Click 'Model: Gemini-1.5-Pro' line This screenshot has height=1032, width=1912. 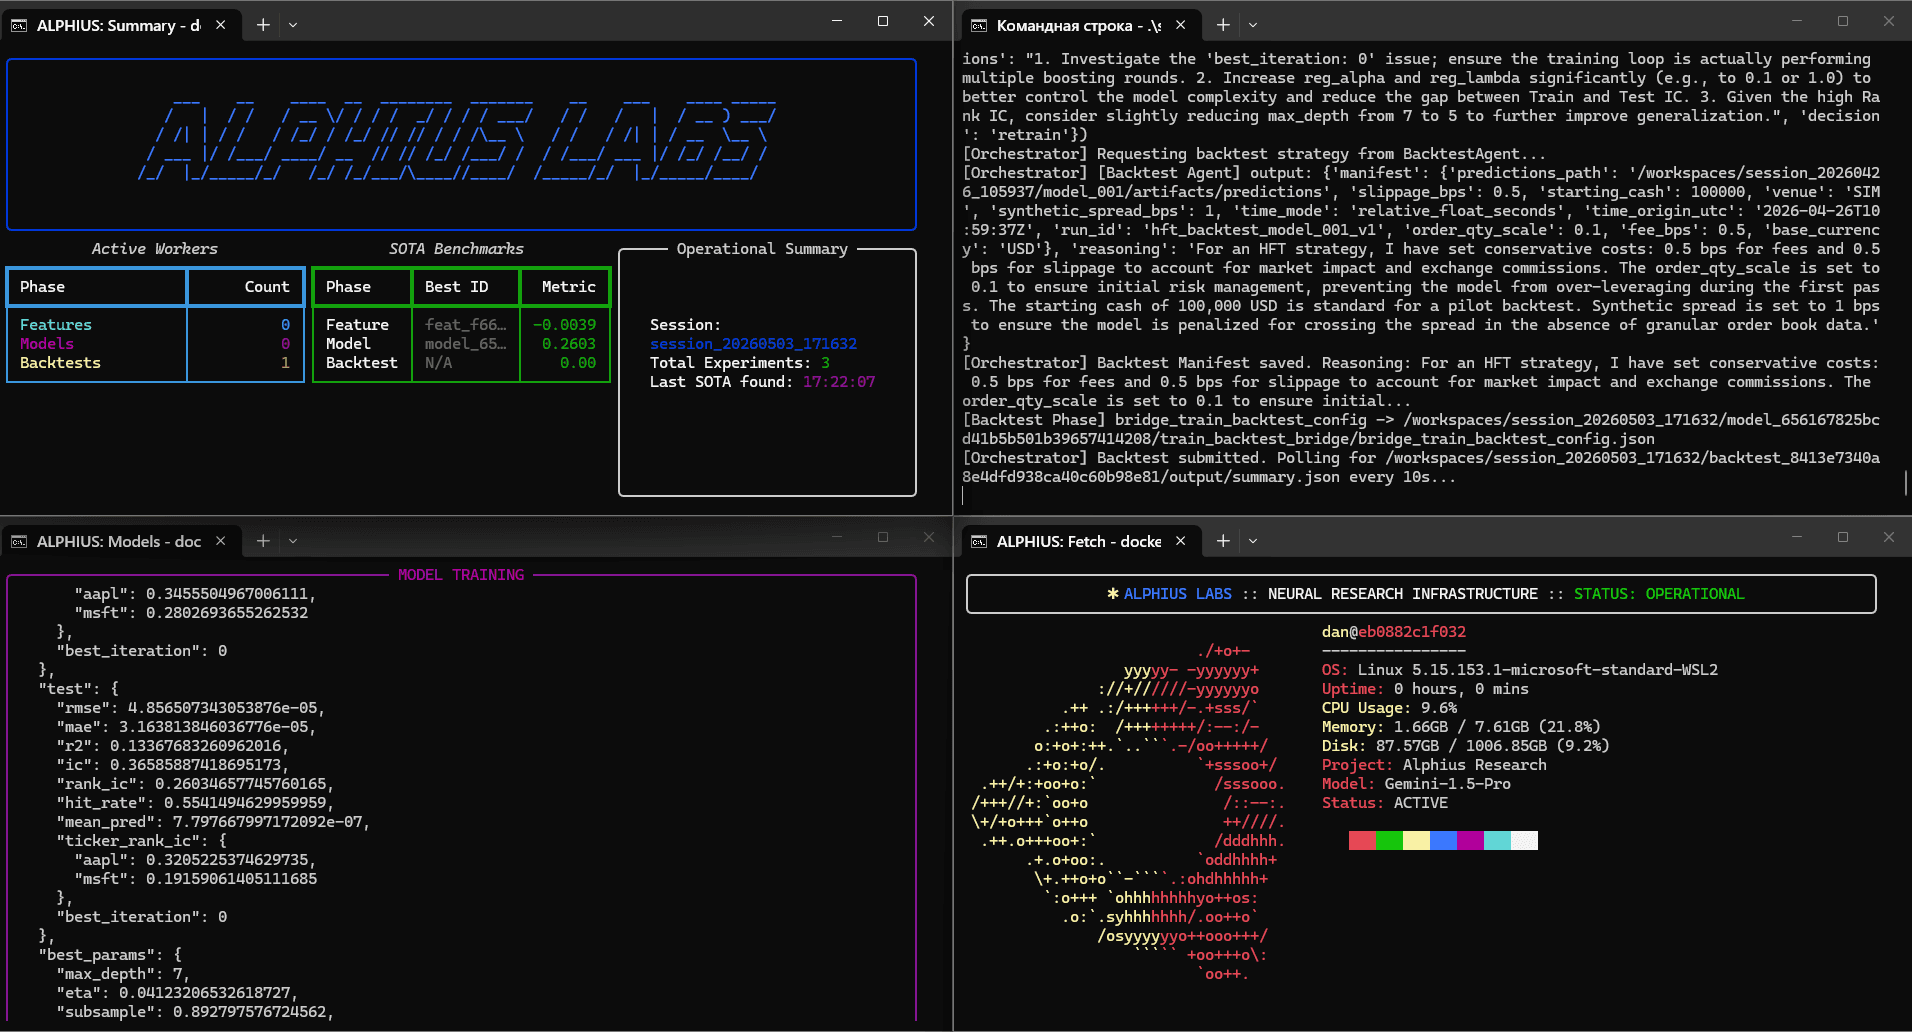[1416, 784]
